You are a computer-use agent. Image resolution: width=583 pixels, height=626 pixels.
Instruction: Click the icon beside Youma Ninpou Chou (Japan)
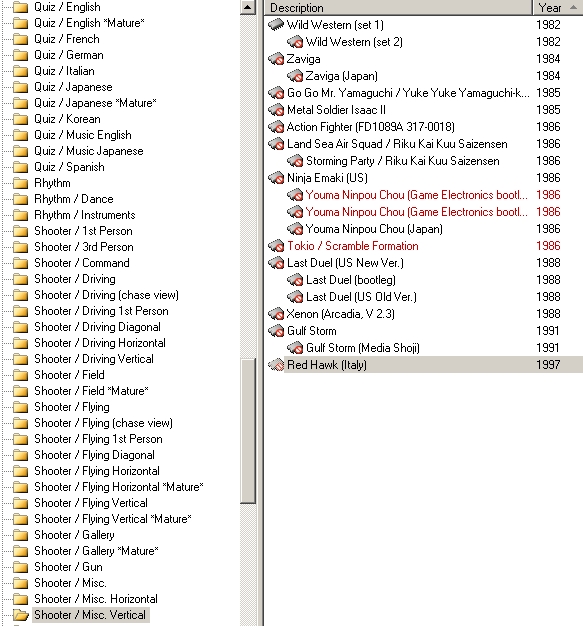pyautogui.click(x=295, y=229)
